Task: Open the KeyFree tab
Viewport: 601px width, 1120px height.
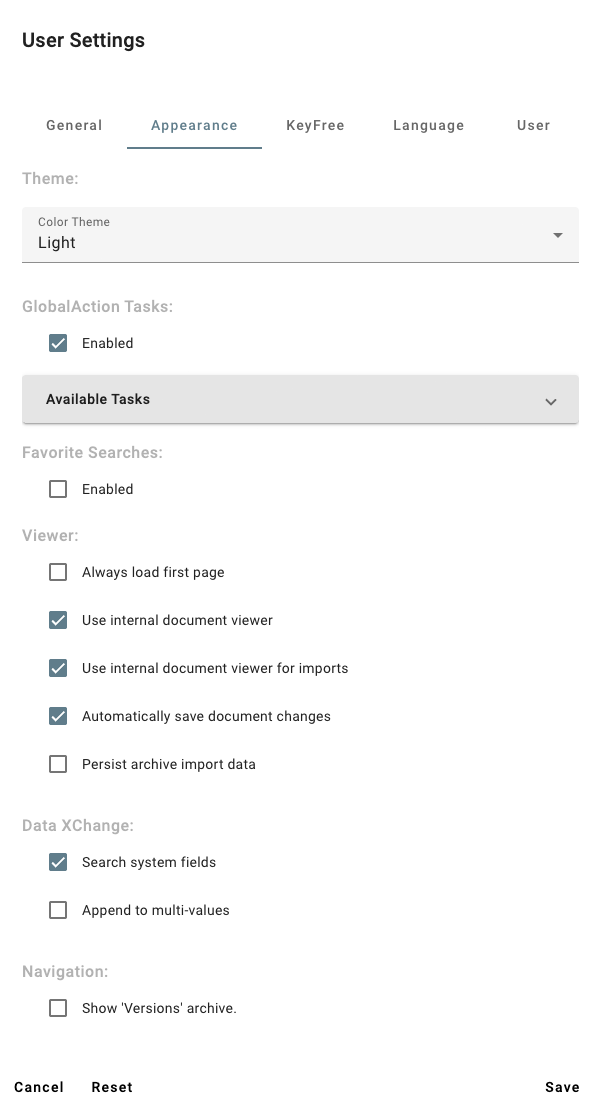Action: (x=315, y=125)
